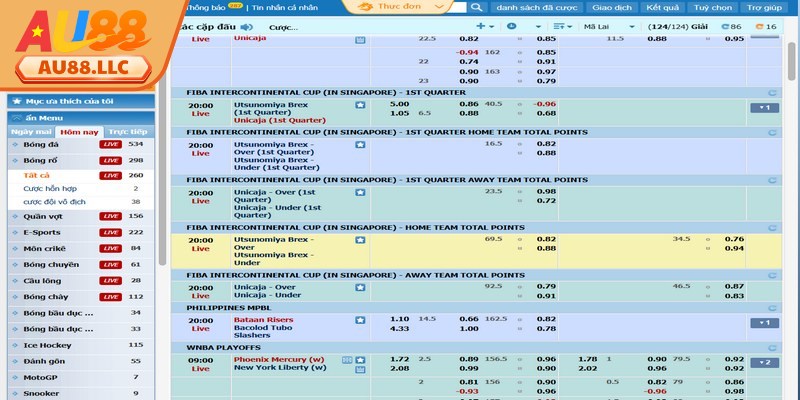Viewport: 800px width, 400px height.
Task: Open the Phoenix Mercury statistics icon
Action: click(347, 360)
